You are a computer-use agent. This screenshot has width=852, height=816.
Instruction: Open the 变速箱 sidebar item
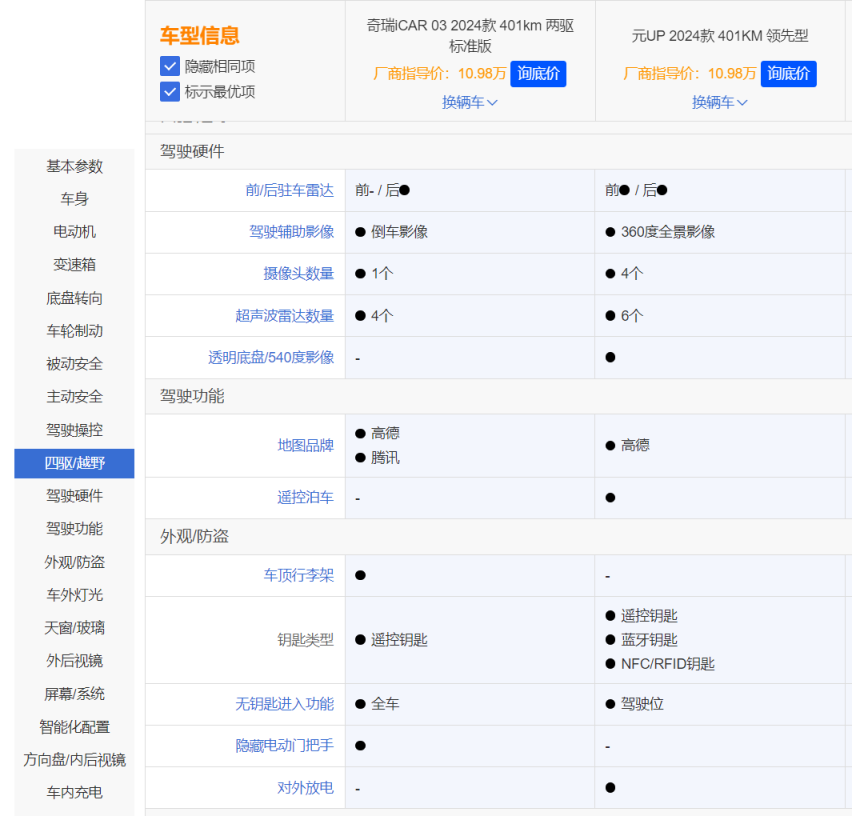coord(74,265)
